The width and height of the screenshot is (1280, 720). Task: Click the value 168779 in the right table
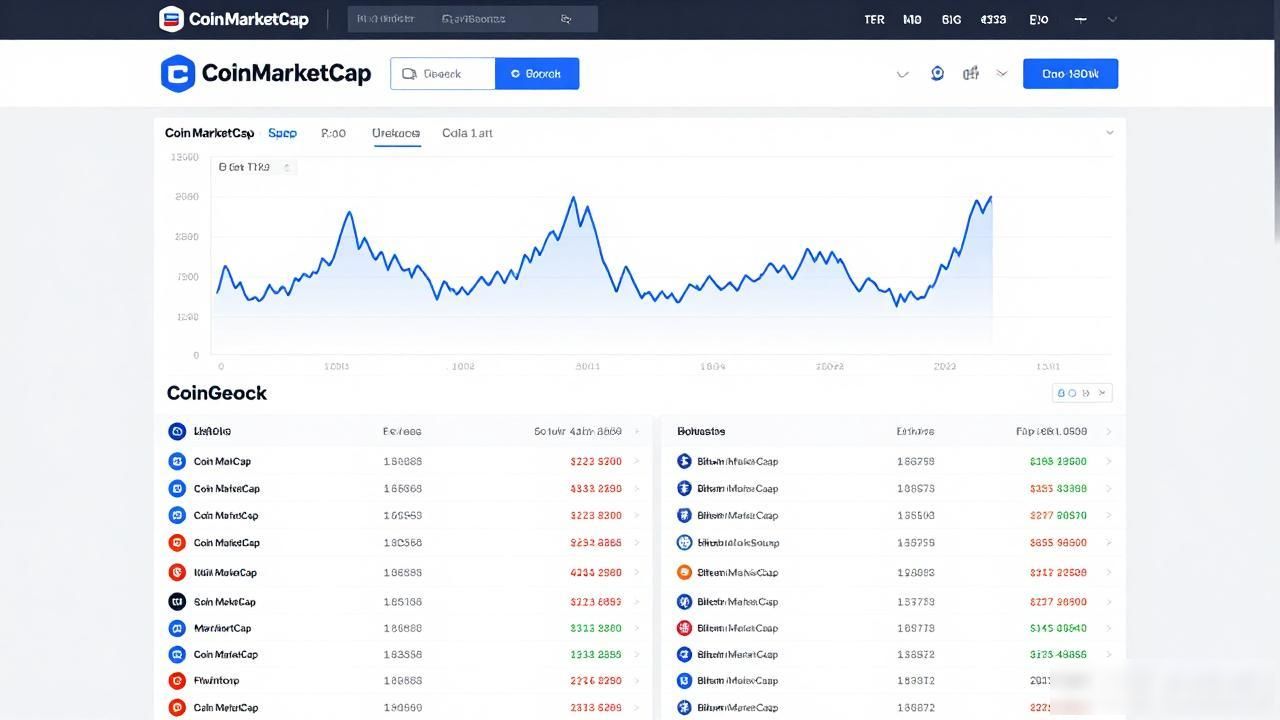click(x=916, y=629)
